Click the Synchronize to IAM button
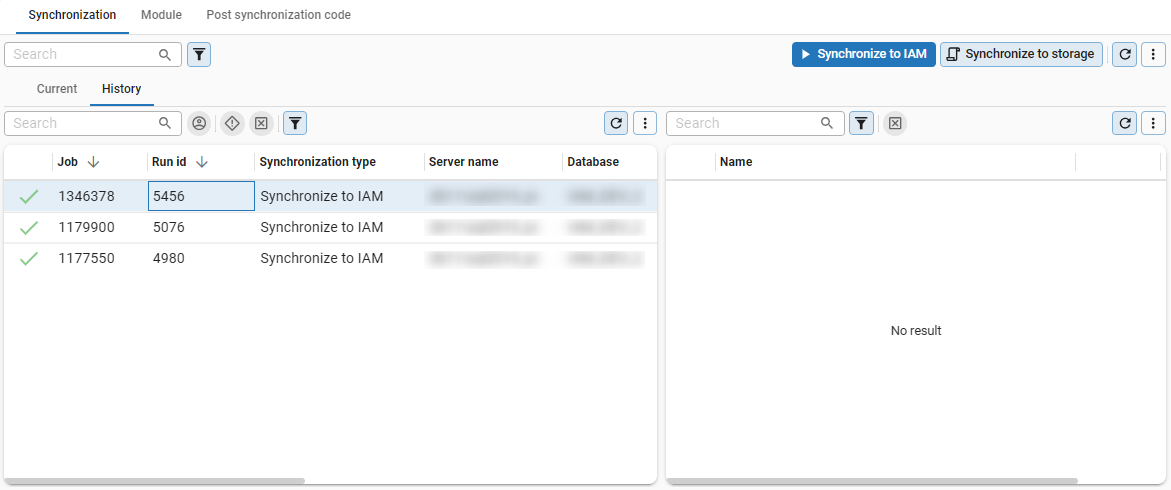 point(864,54)
